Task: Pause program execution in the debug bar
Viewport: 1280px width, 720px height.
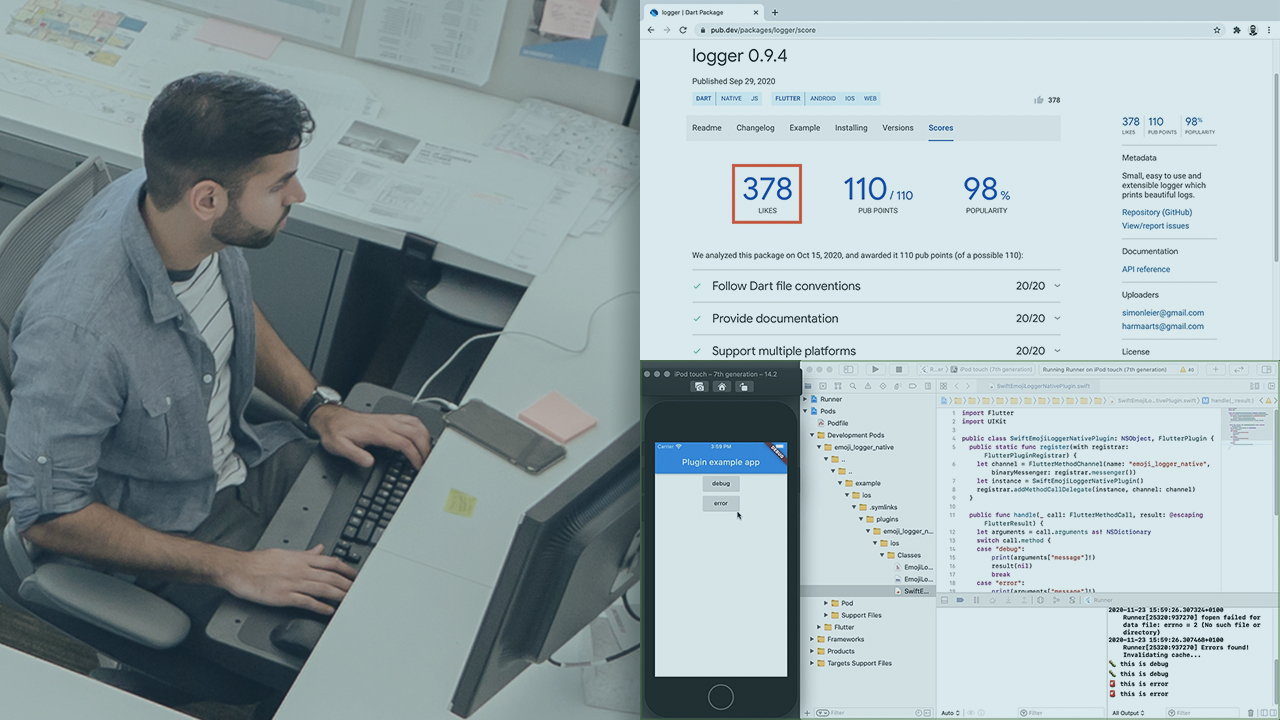Action: click(976, 600)
